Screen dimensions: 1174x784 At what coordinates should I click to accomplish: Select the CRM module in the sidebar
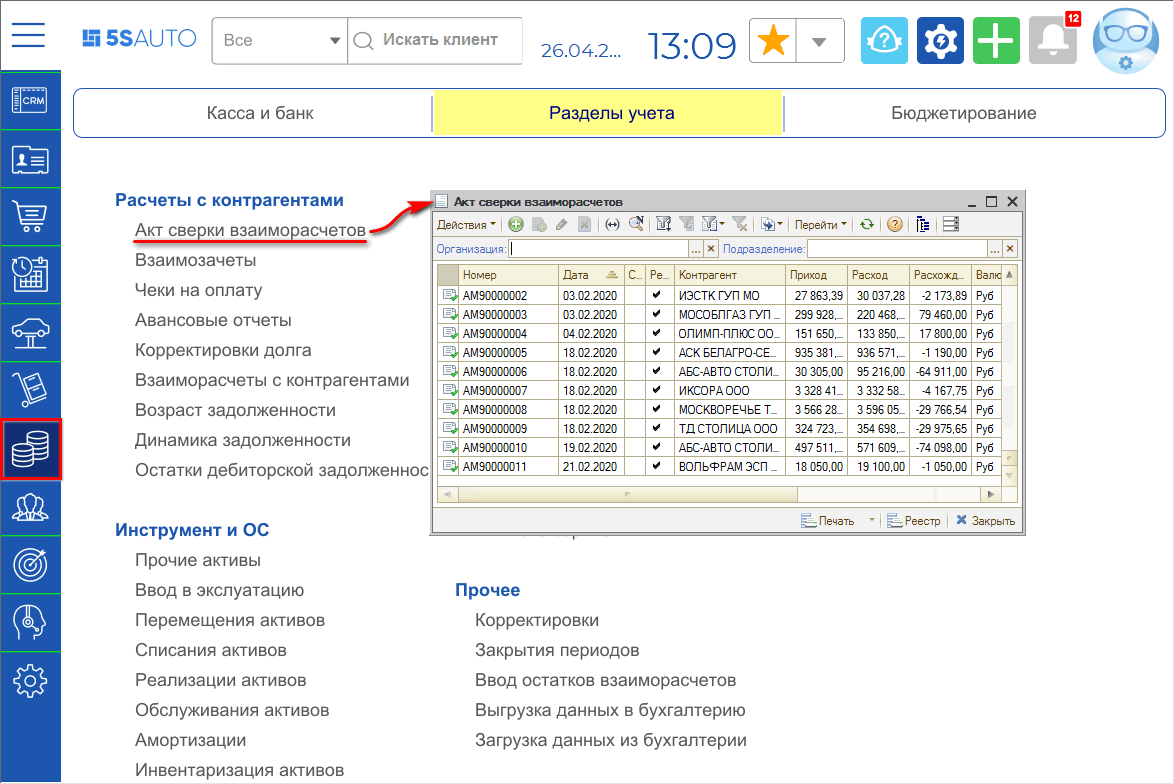point(30,102)
